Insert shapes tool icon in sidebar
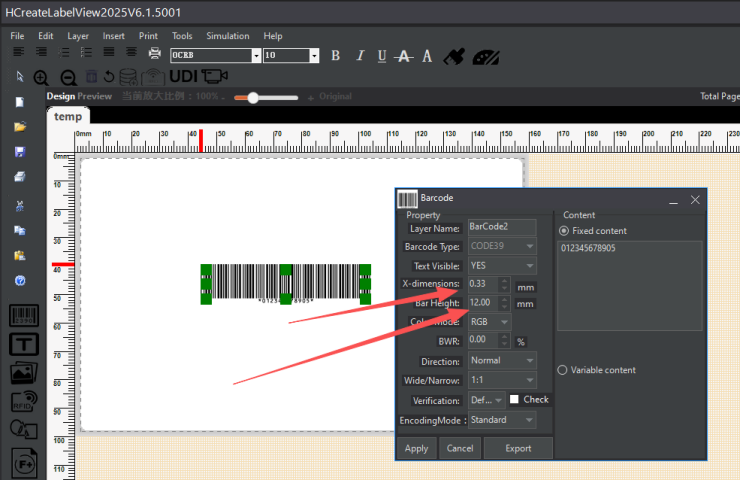The height and width of the screenshot is (480, 740). coord(24,429)
